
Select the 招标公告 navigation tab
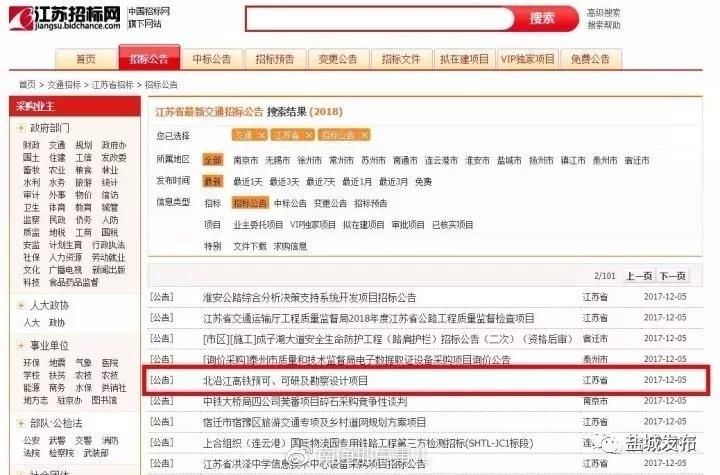[x=149, y=58]
